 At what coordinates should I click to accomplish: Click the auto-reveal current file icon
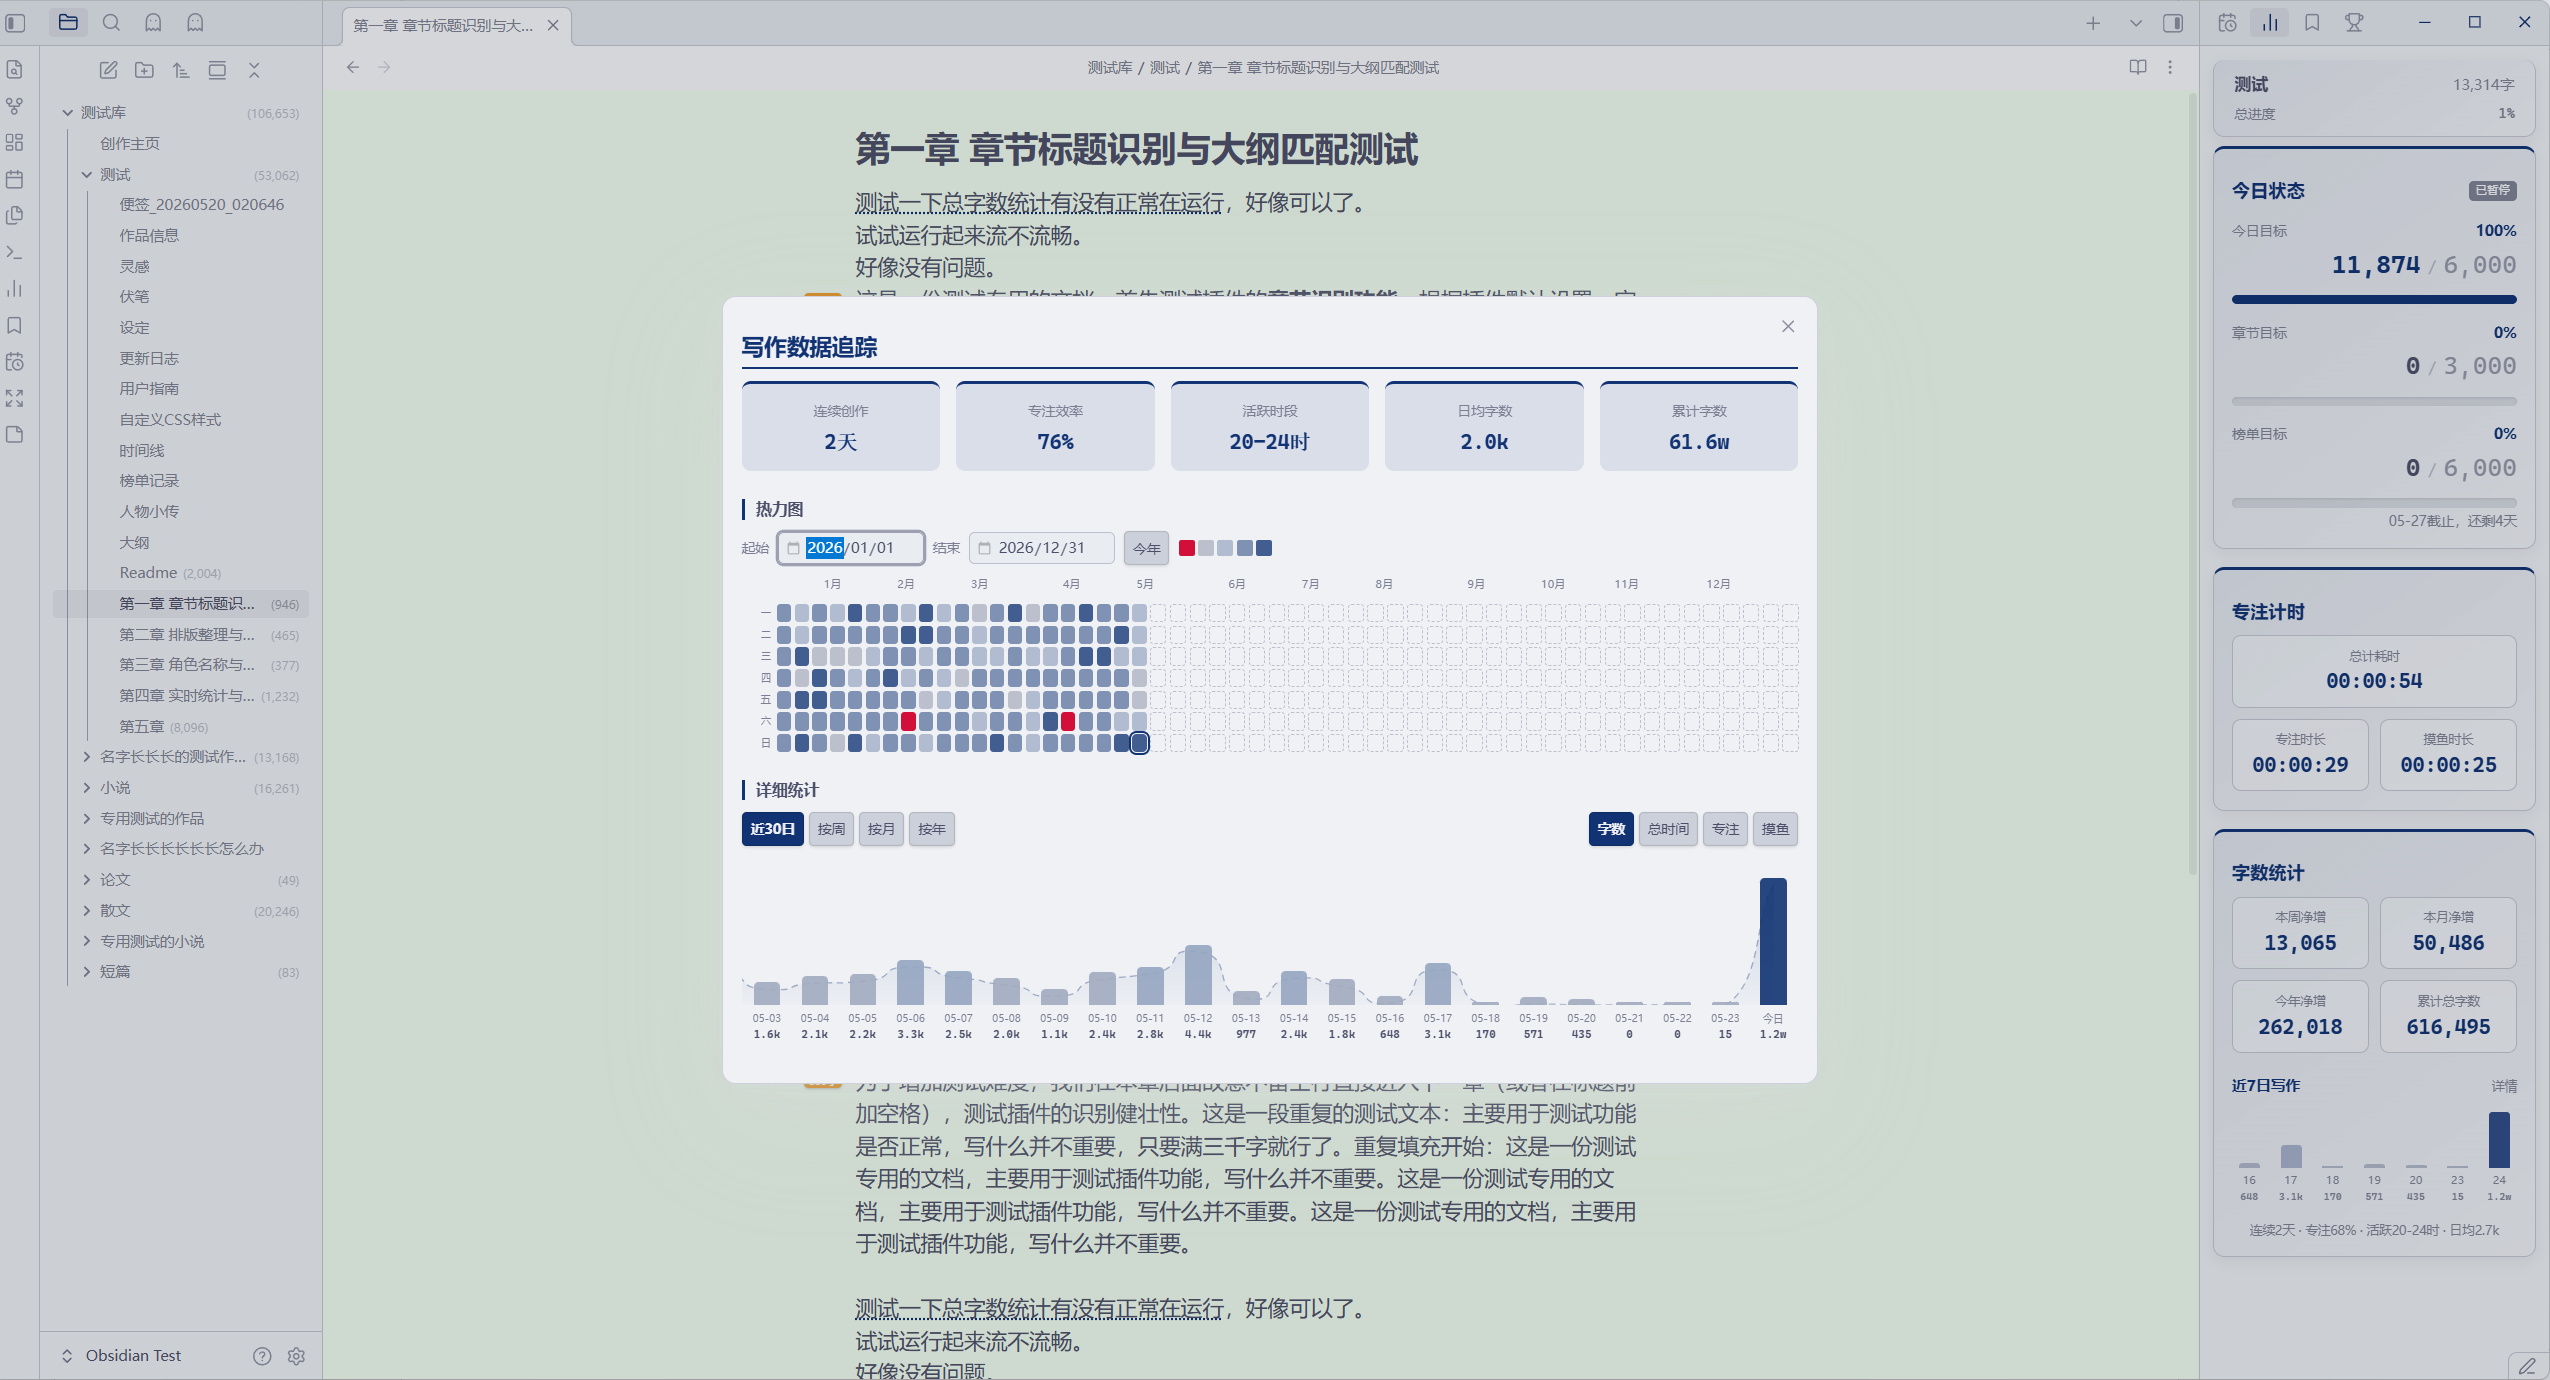(x=217, y=70)
